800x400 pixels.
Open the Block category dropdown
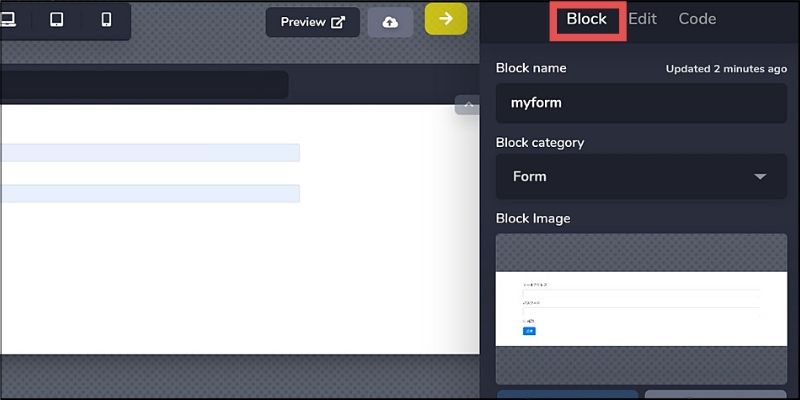(x=641, y=177)
